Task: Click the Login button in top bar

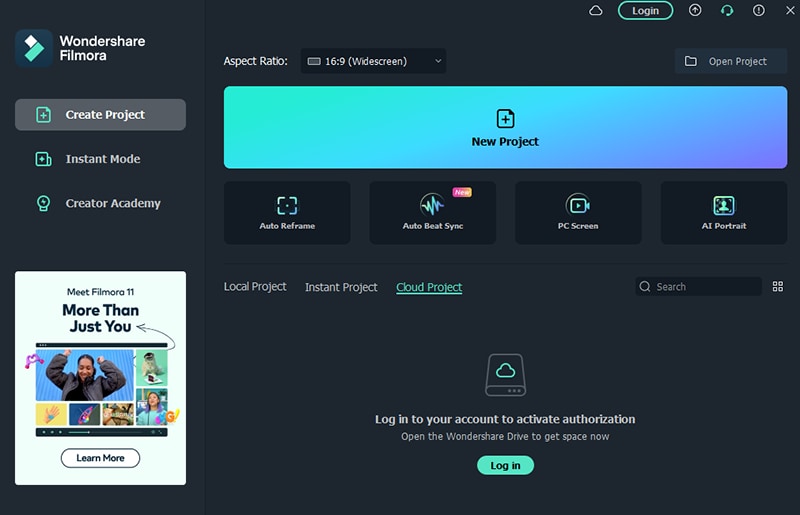Action: click(645, 11)
